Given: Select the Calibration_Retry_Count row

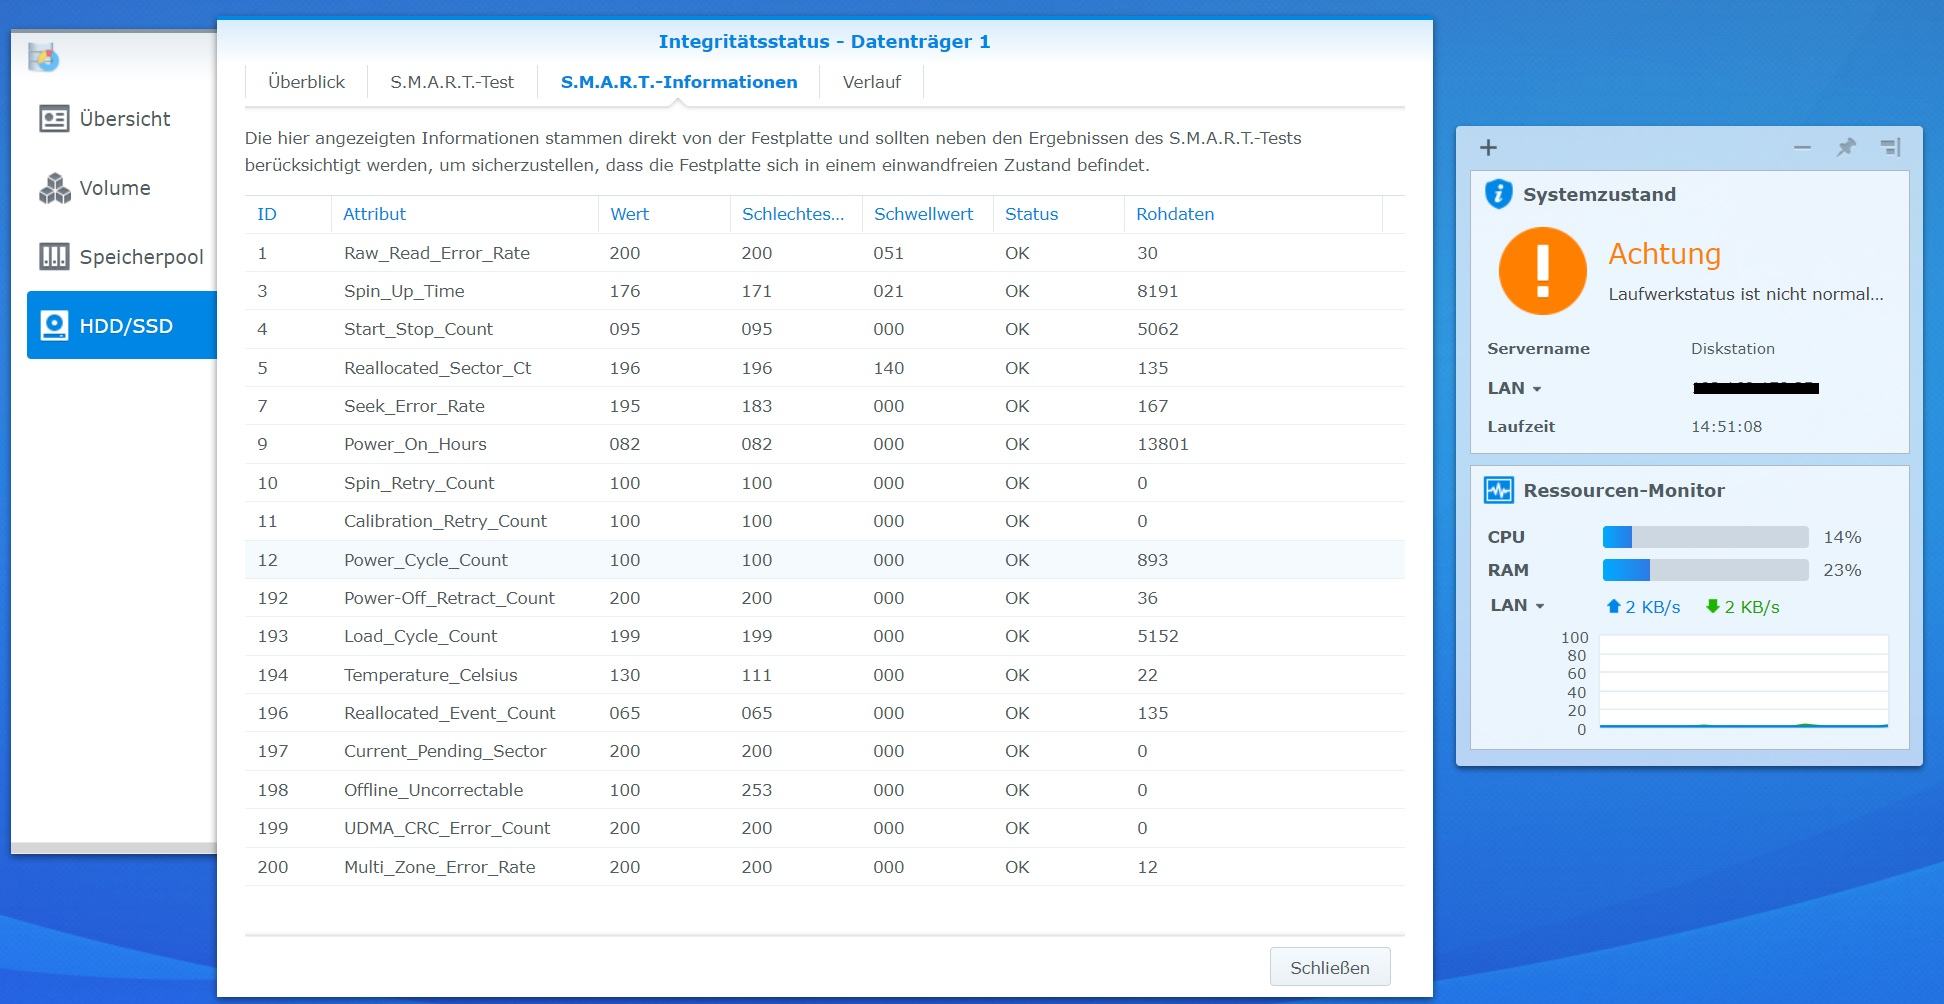Looking at the screenshot, I should (x=824, y=521).
